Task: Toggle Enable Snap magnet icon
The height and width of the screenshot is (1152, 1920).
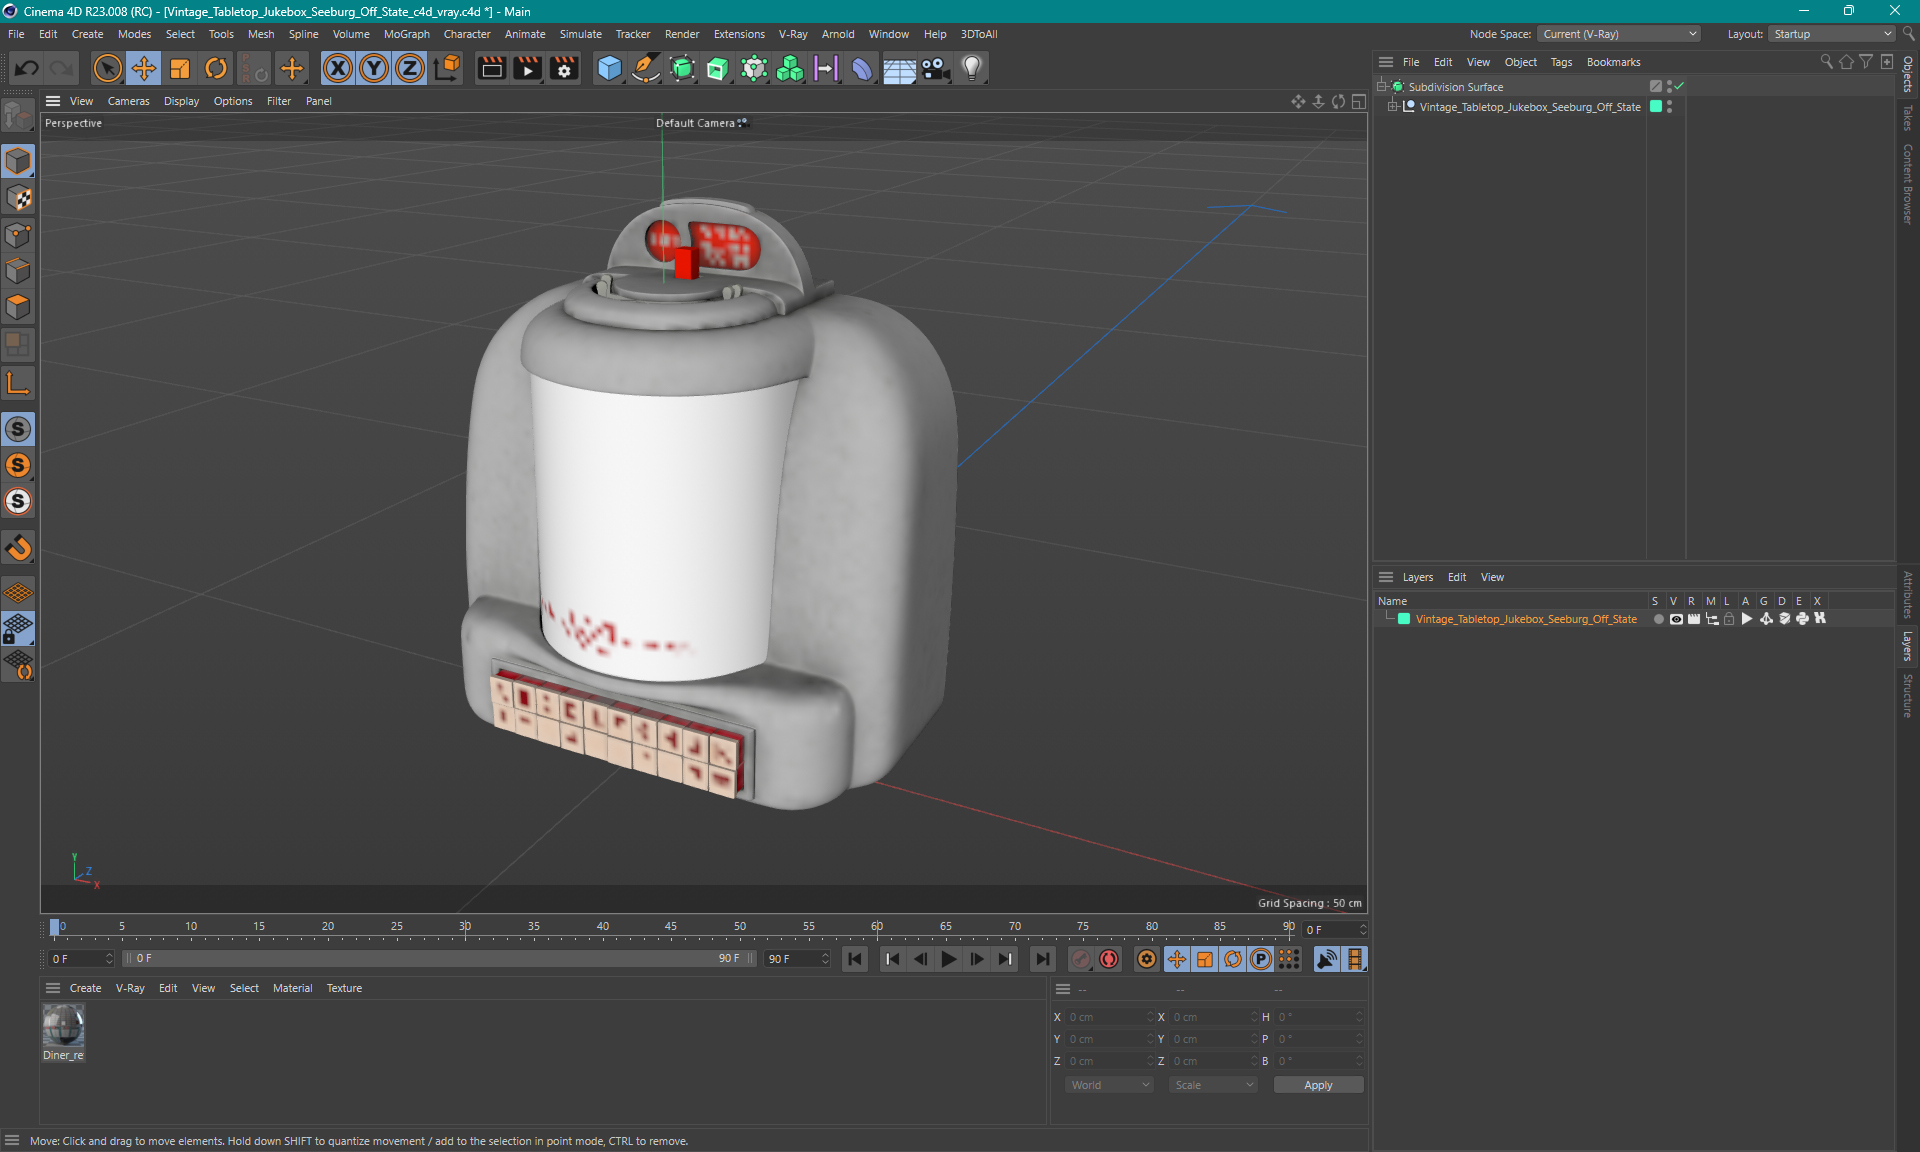Action: (x=18, y=548)
